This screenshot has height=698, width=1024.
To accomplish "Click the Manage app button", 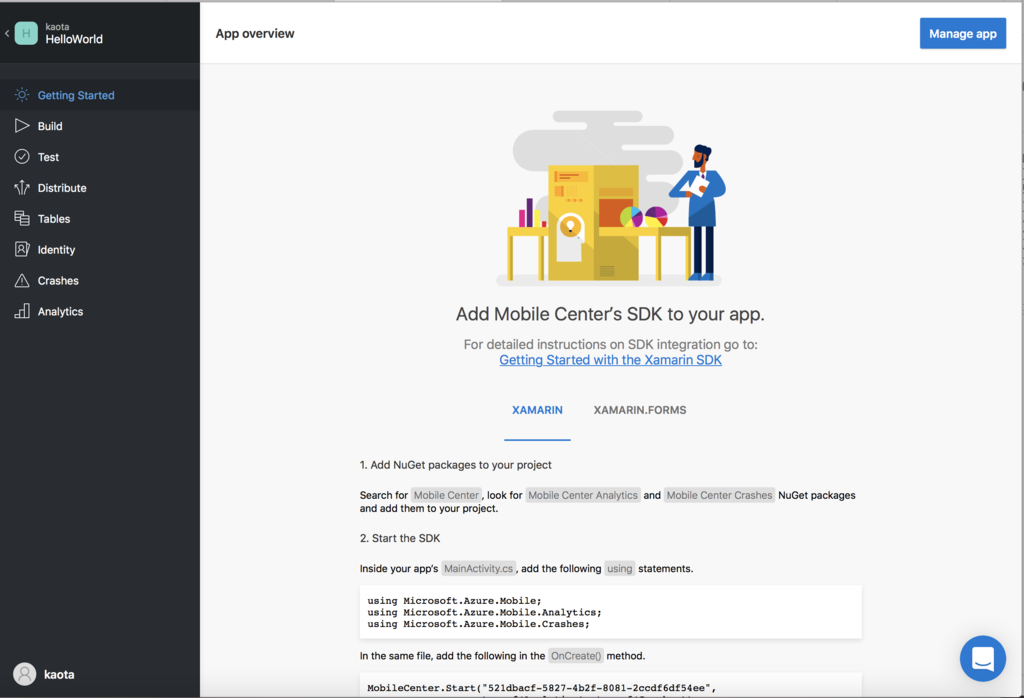I will tap(963, 33).
